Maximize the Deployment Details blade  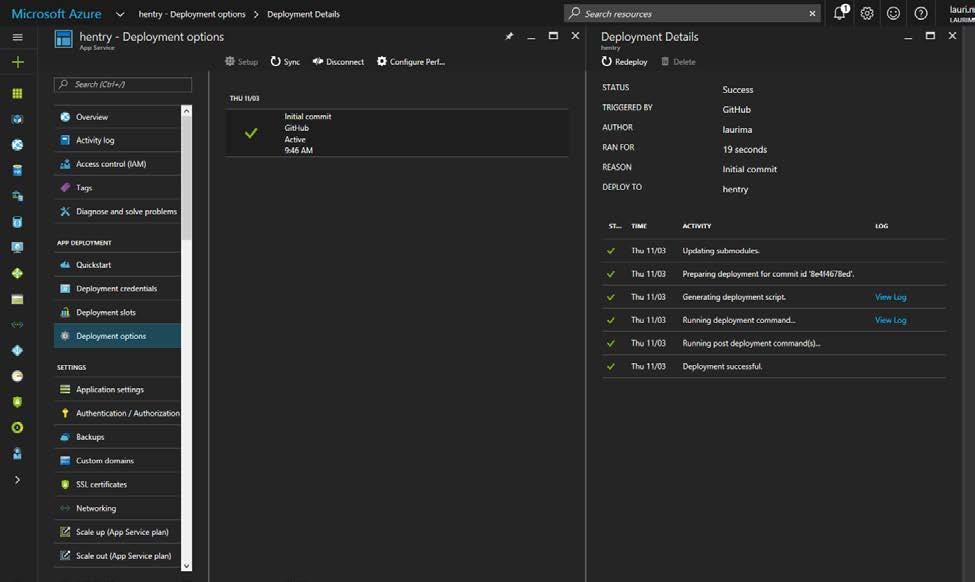(930, 36)
